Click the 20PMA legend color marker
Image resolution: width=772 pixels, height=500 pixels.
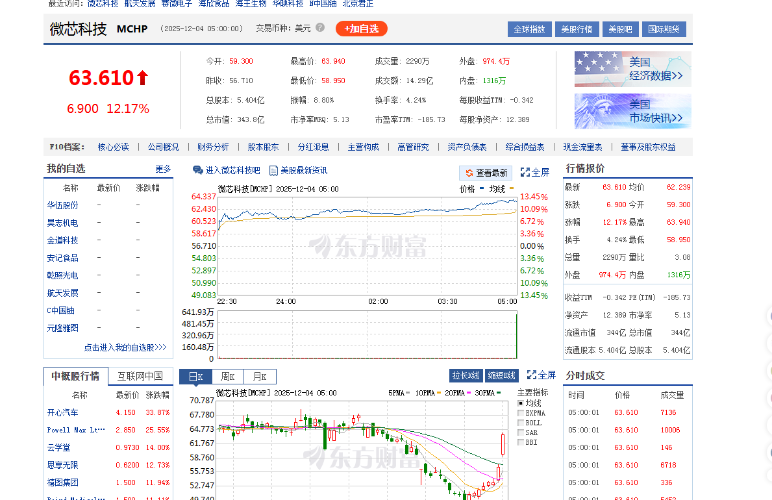[469, 393]
